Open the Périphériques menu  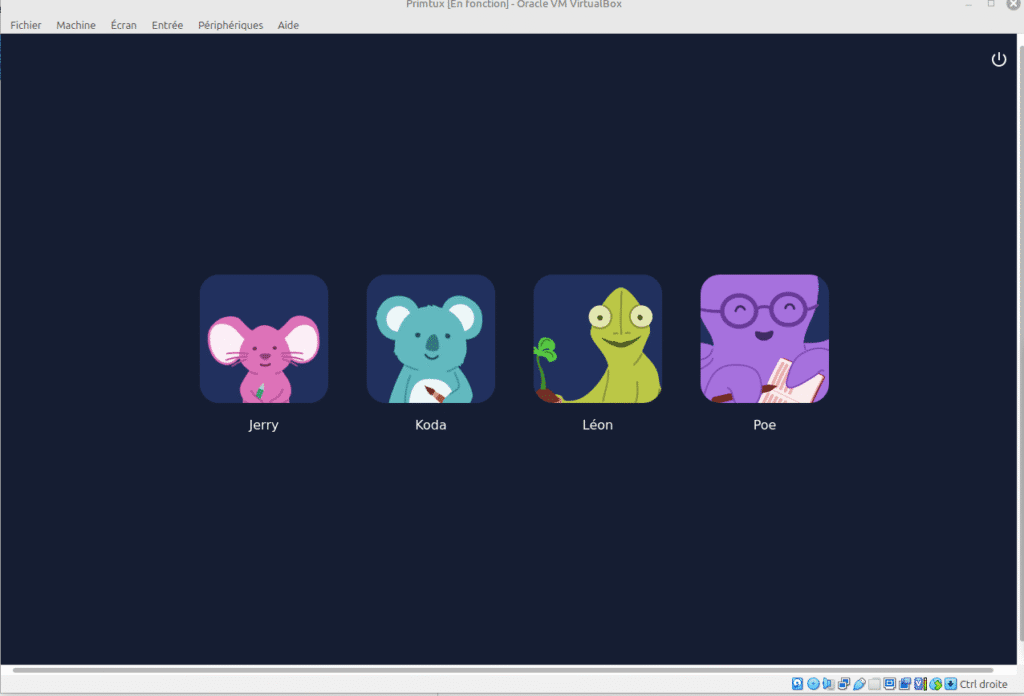point(230,25)
